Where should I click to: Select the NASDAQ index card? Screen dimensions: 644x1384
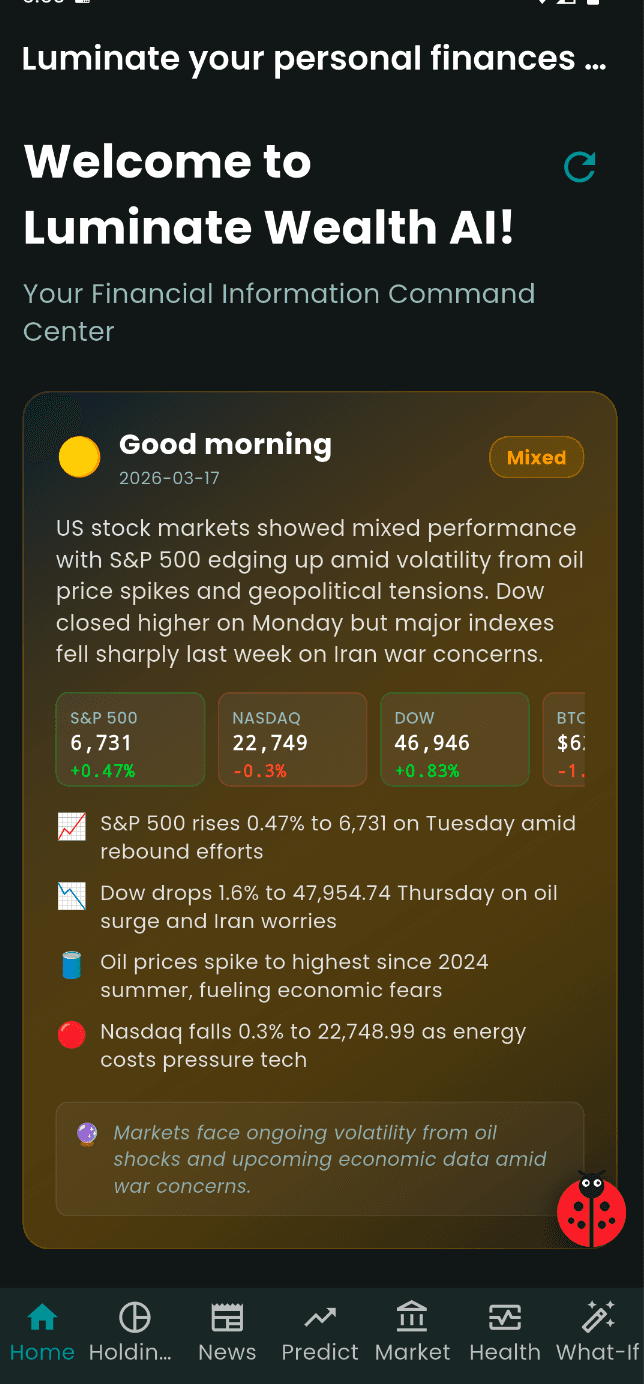pos(292,739)
